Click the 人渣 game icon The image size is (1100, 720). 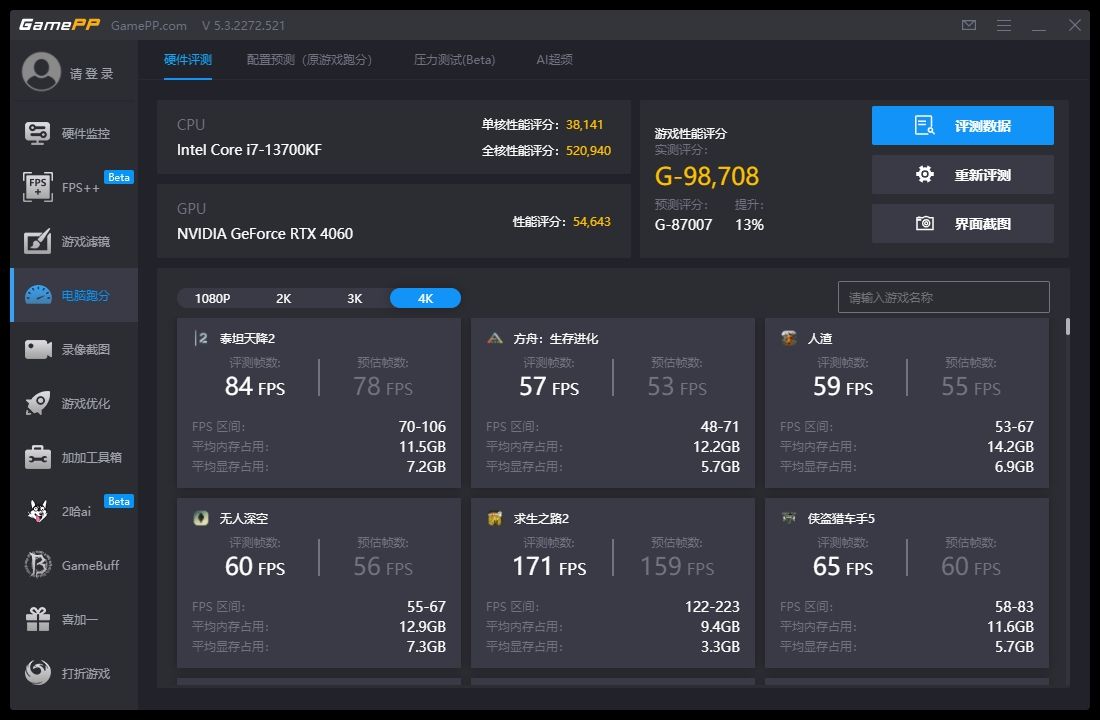coord(789,338)
